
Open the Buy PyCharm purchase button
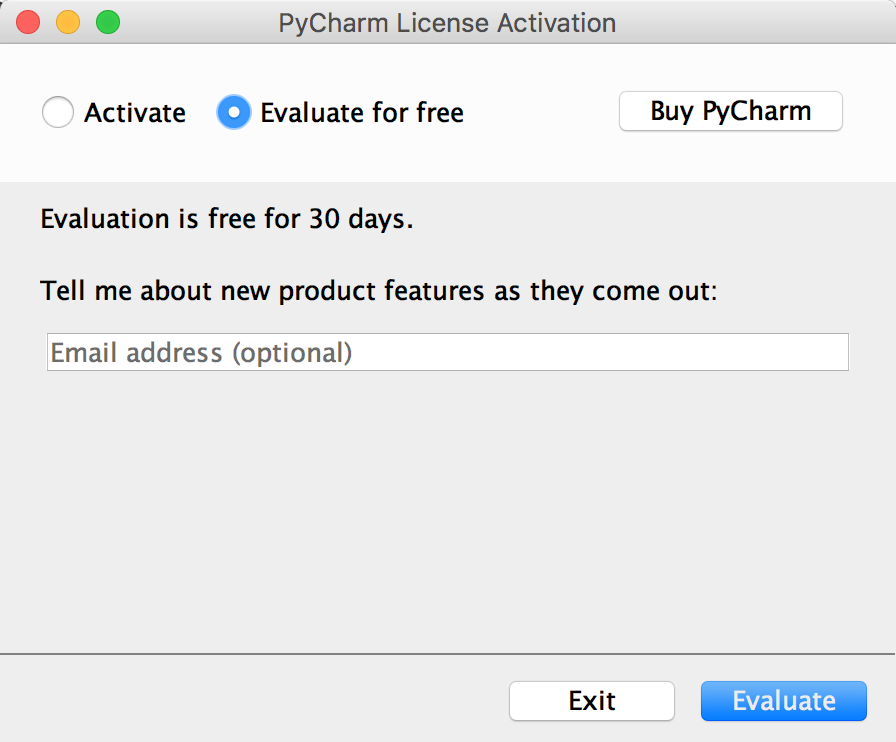[731, 111]
